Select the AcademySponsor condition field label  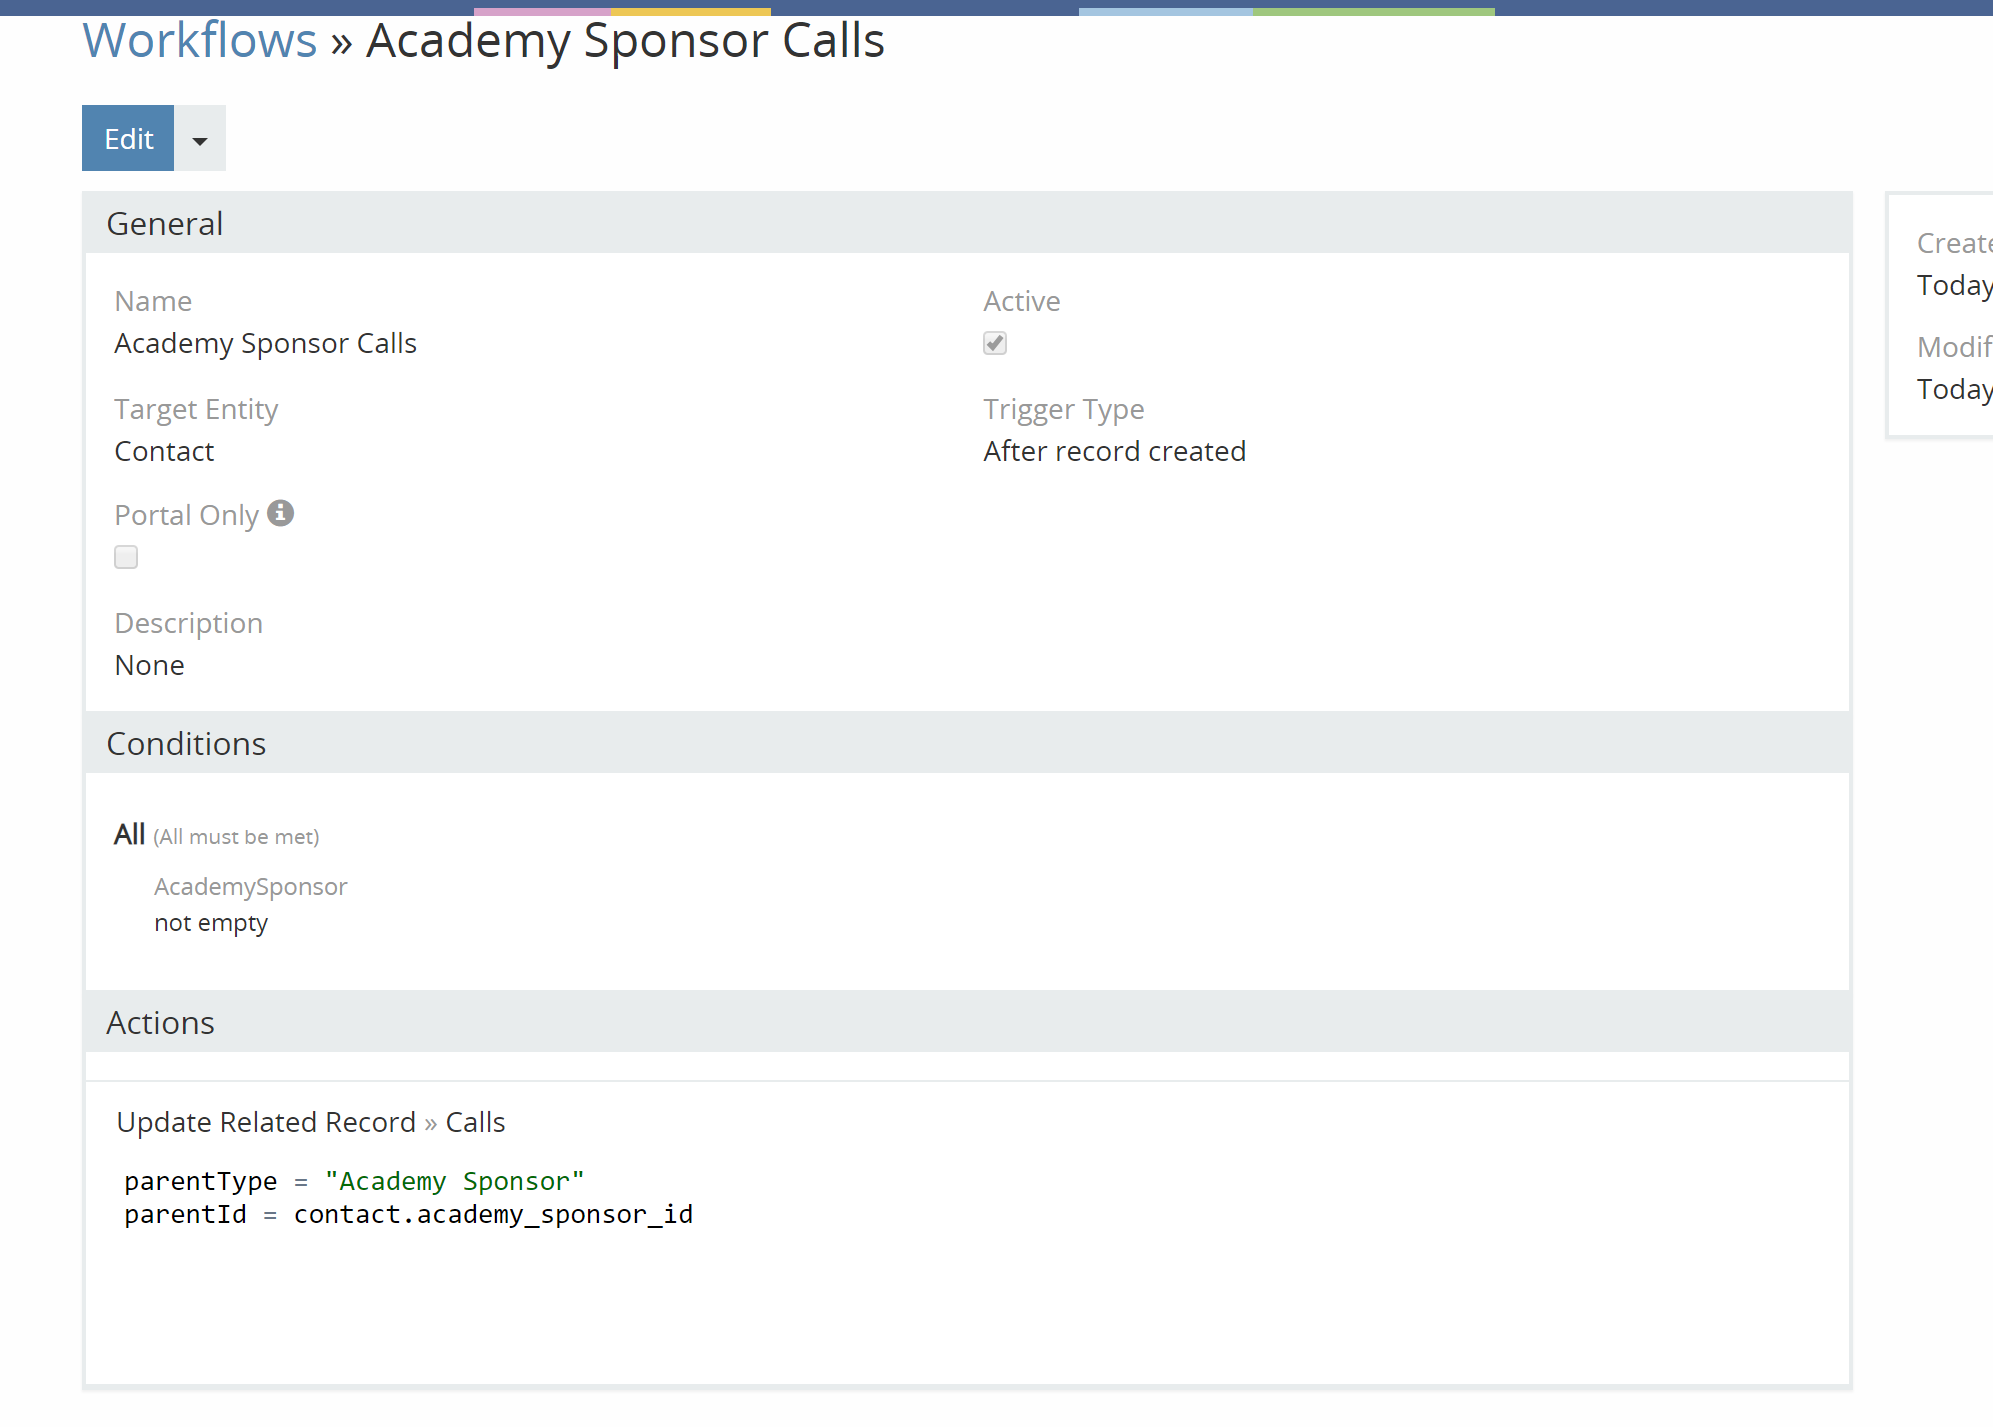click(x=250, y=886)
